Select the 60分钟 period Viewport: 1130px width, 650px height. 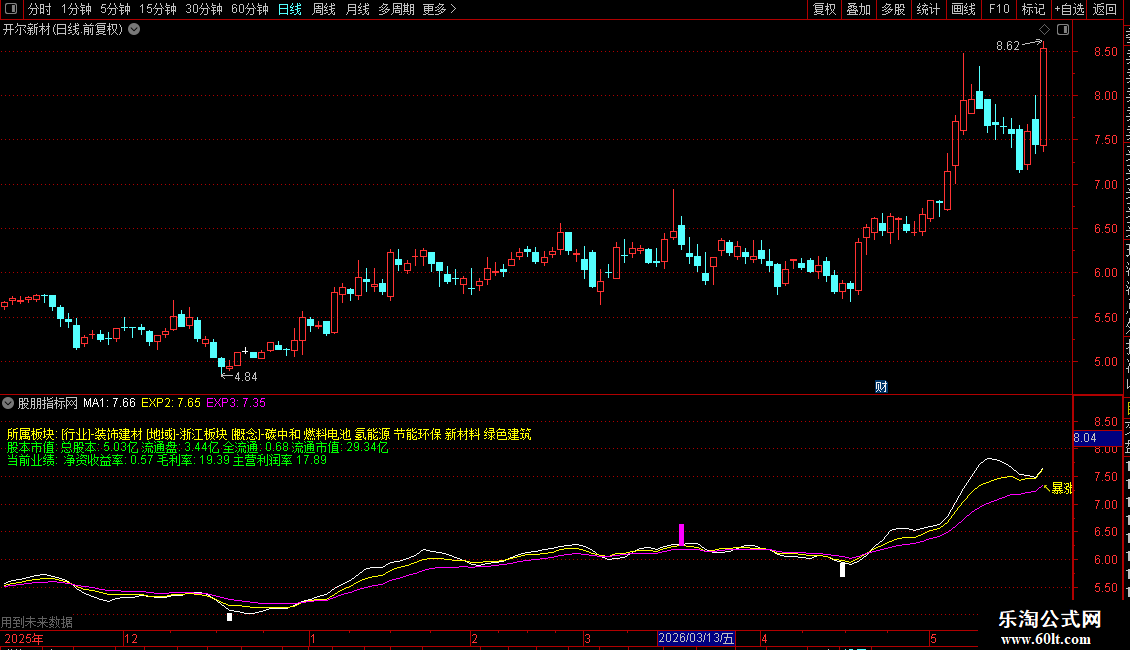point(250,9)
